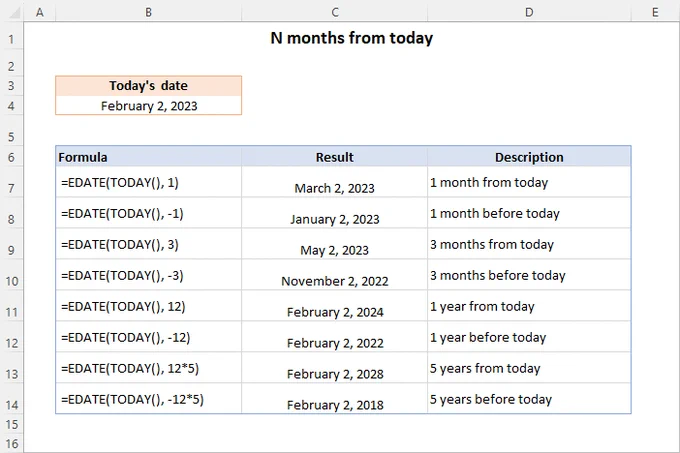Select formula cell '=EDATE(TODAY(), -12)'
The image size is (680, 453).
148,337
